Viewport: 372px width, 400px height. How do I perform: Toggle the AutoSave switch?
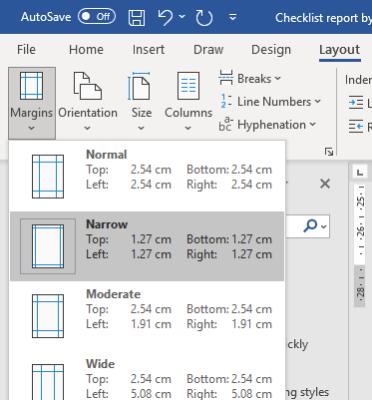coord(97,16)
